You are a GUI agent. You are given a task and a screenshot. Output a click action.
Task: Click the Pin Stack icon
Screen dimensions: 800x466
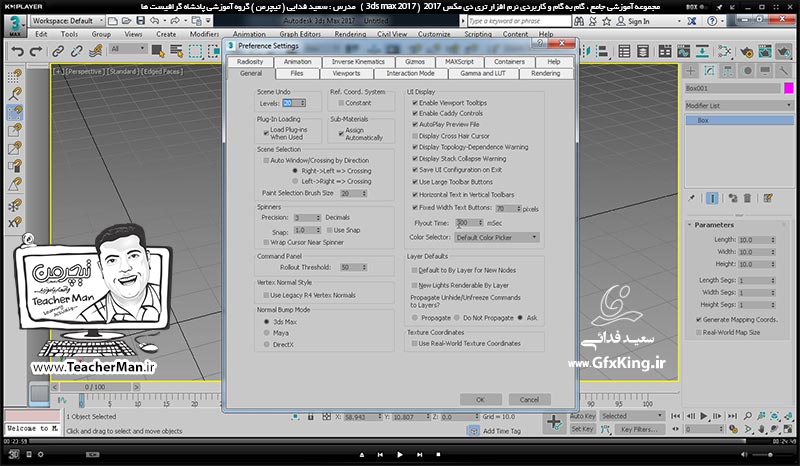tap(692, 198)
